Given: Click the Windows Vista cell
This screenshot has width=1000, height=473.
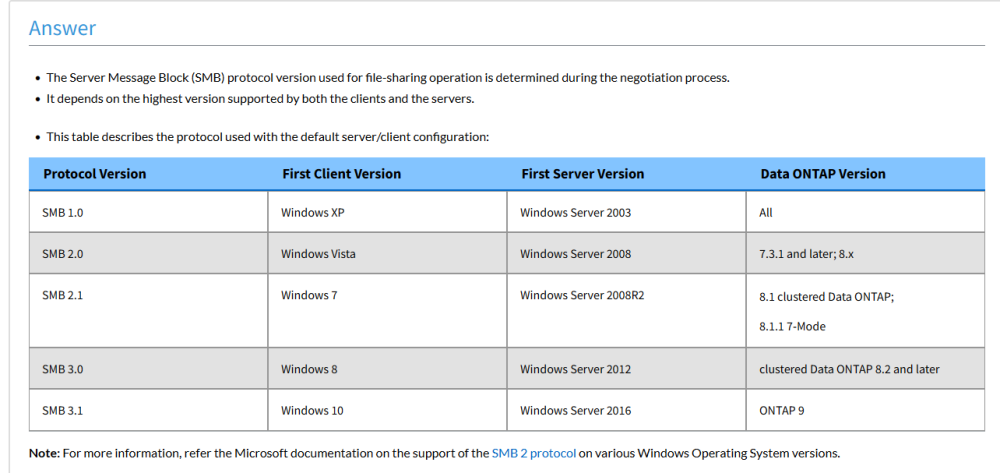Looking at the screenshot, I should tap(387, 254).
